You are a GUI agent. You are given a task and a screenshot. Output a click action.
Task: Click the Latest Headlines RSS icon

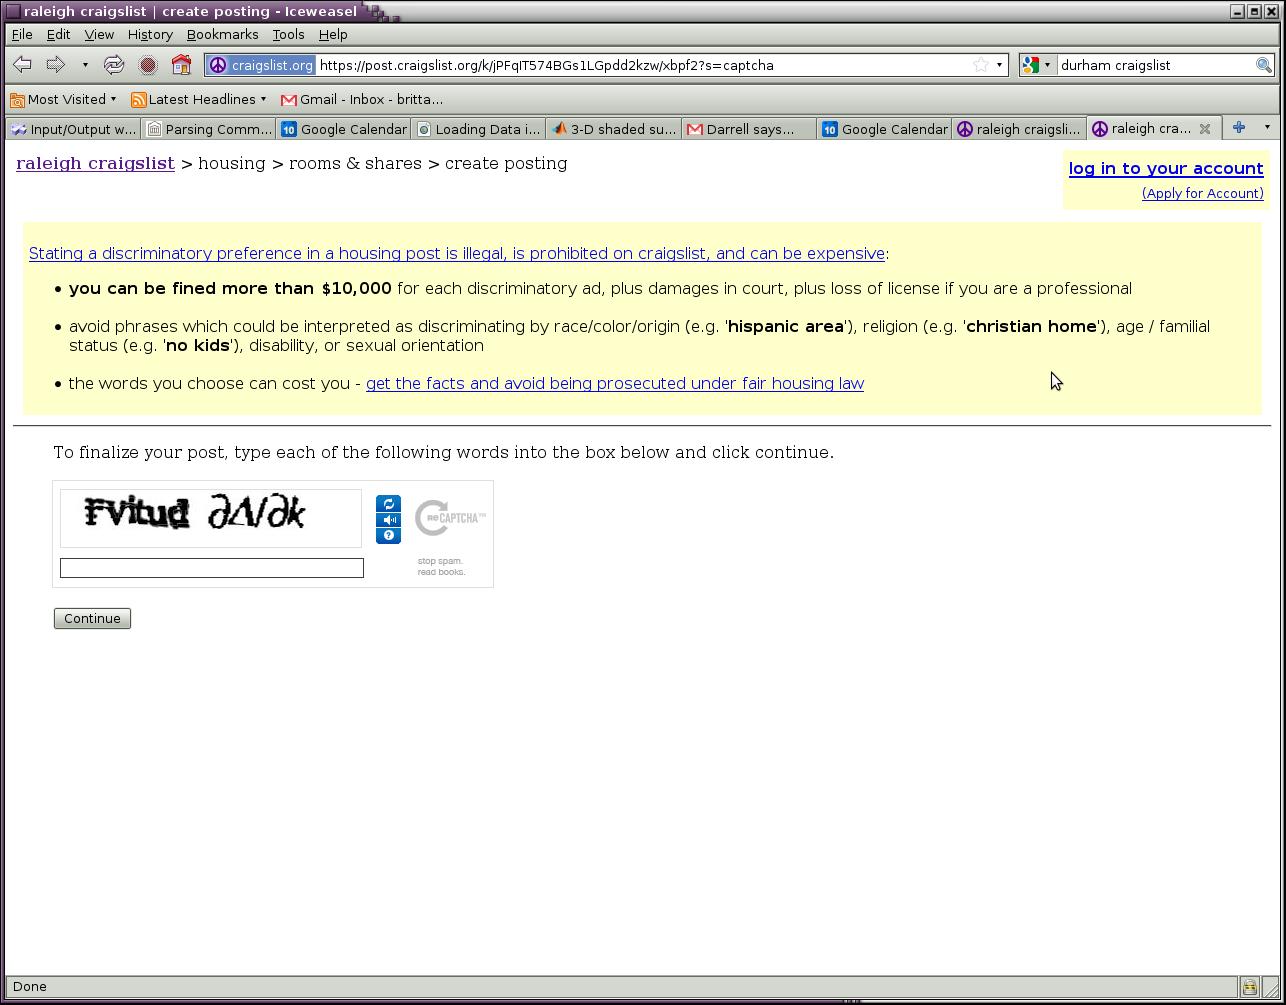point(138,99)
